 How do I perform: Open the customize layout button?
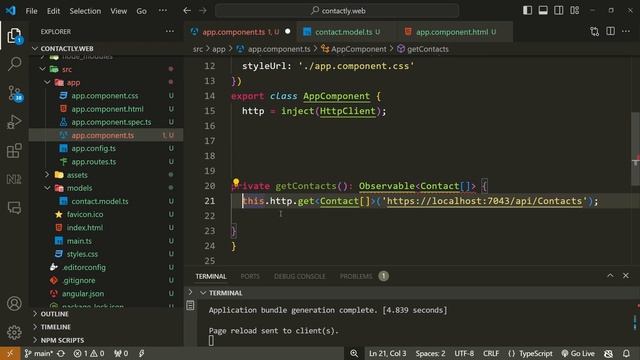[x=575, y=11]
